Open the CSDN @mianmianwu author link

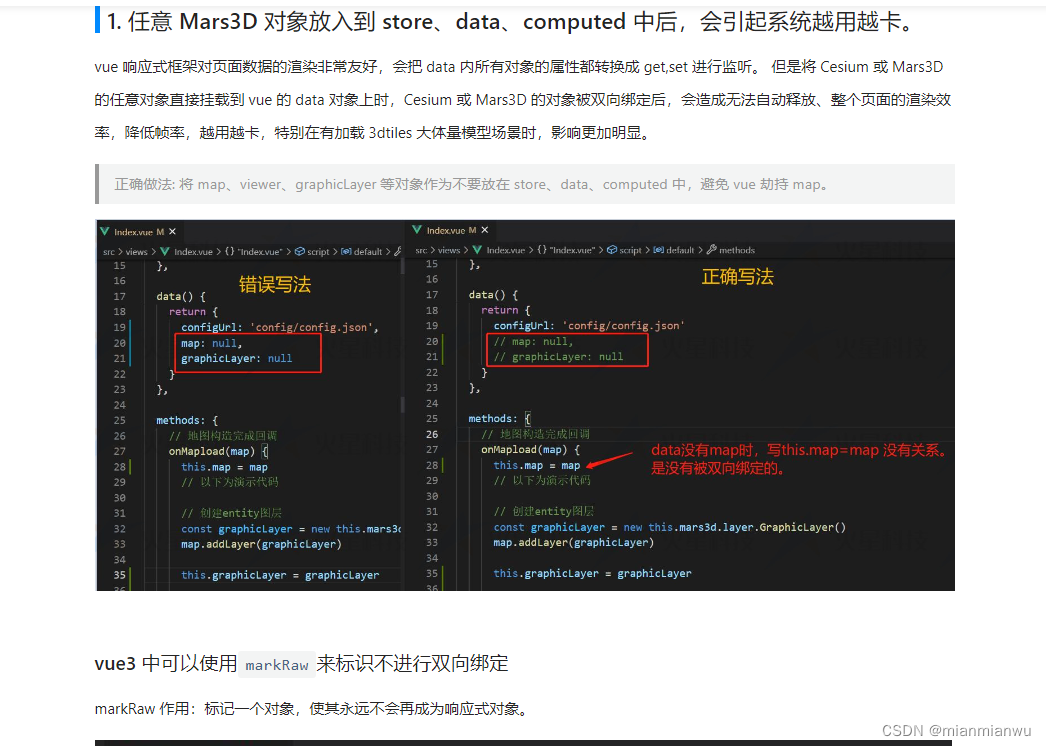[x=957, y=730]
